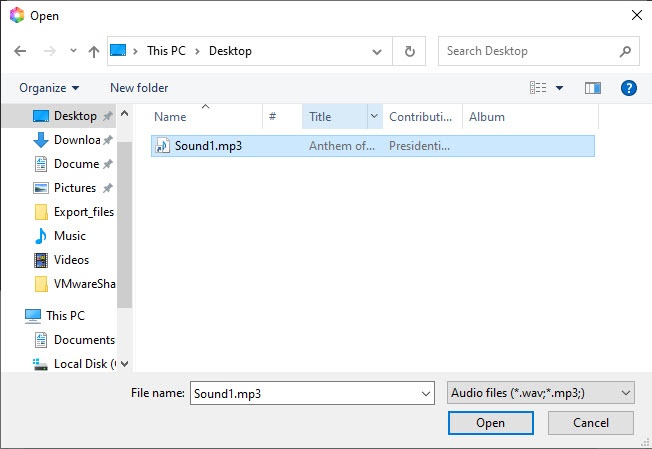This screenshot has width=652, height=449.
Task: Open the Audio files type dropdown
Action: (x=541, y=393)
